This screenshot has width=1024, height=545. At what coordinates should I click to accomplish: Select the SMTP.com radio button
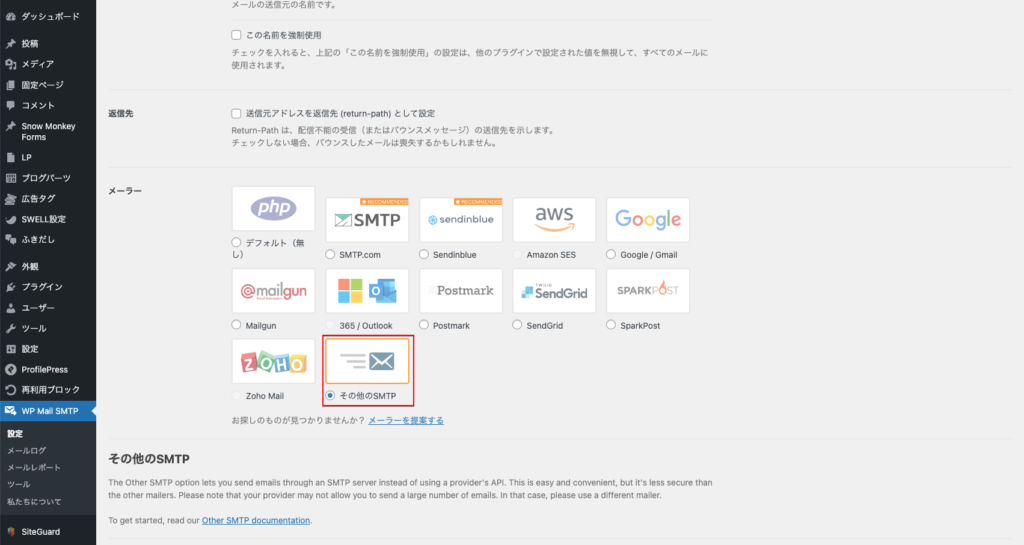[x=330, y=255]
